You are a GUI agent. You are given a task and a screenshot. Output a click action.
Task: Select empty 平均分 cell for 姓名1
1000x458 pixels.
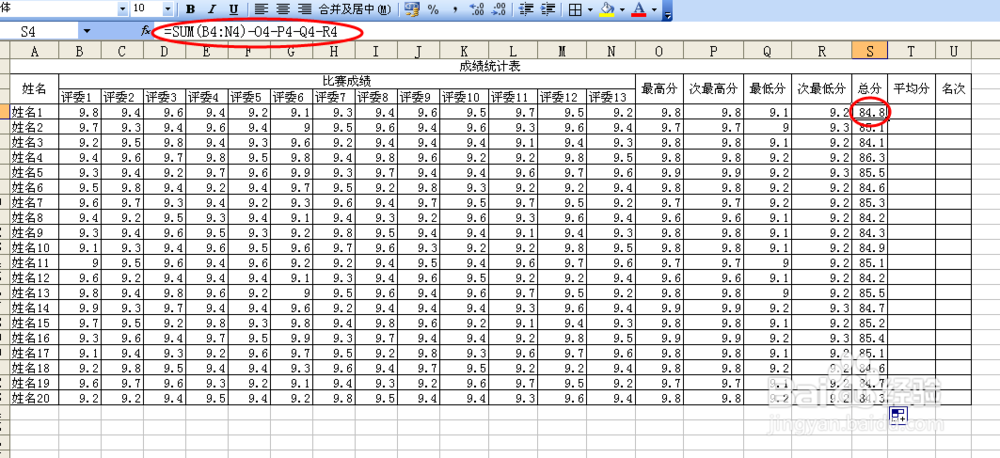click(911, 112)
